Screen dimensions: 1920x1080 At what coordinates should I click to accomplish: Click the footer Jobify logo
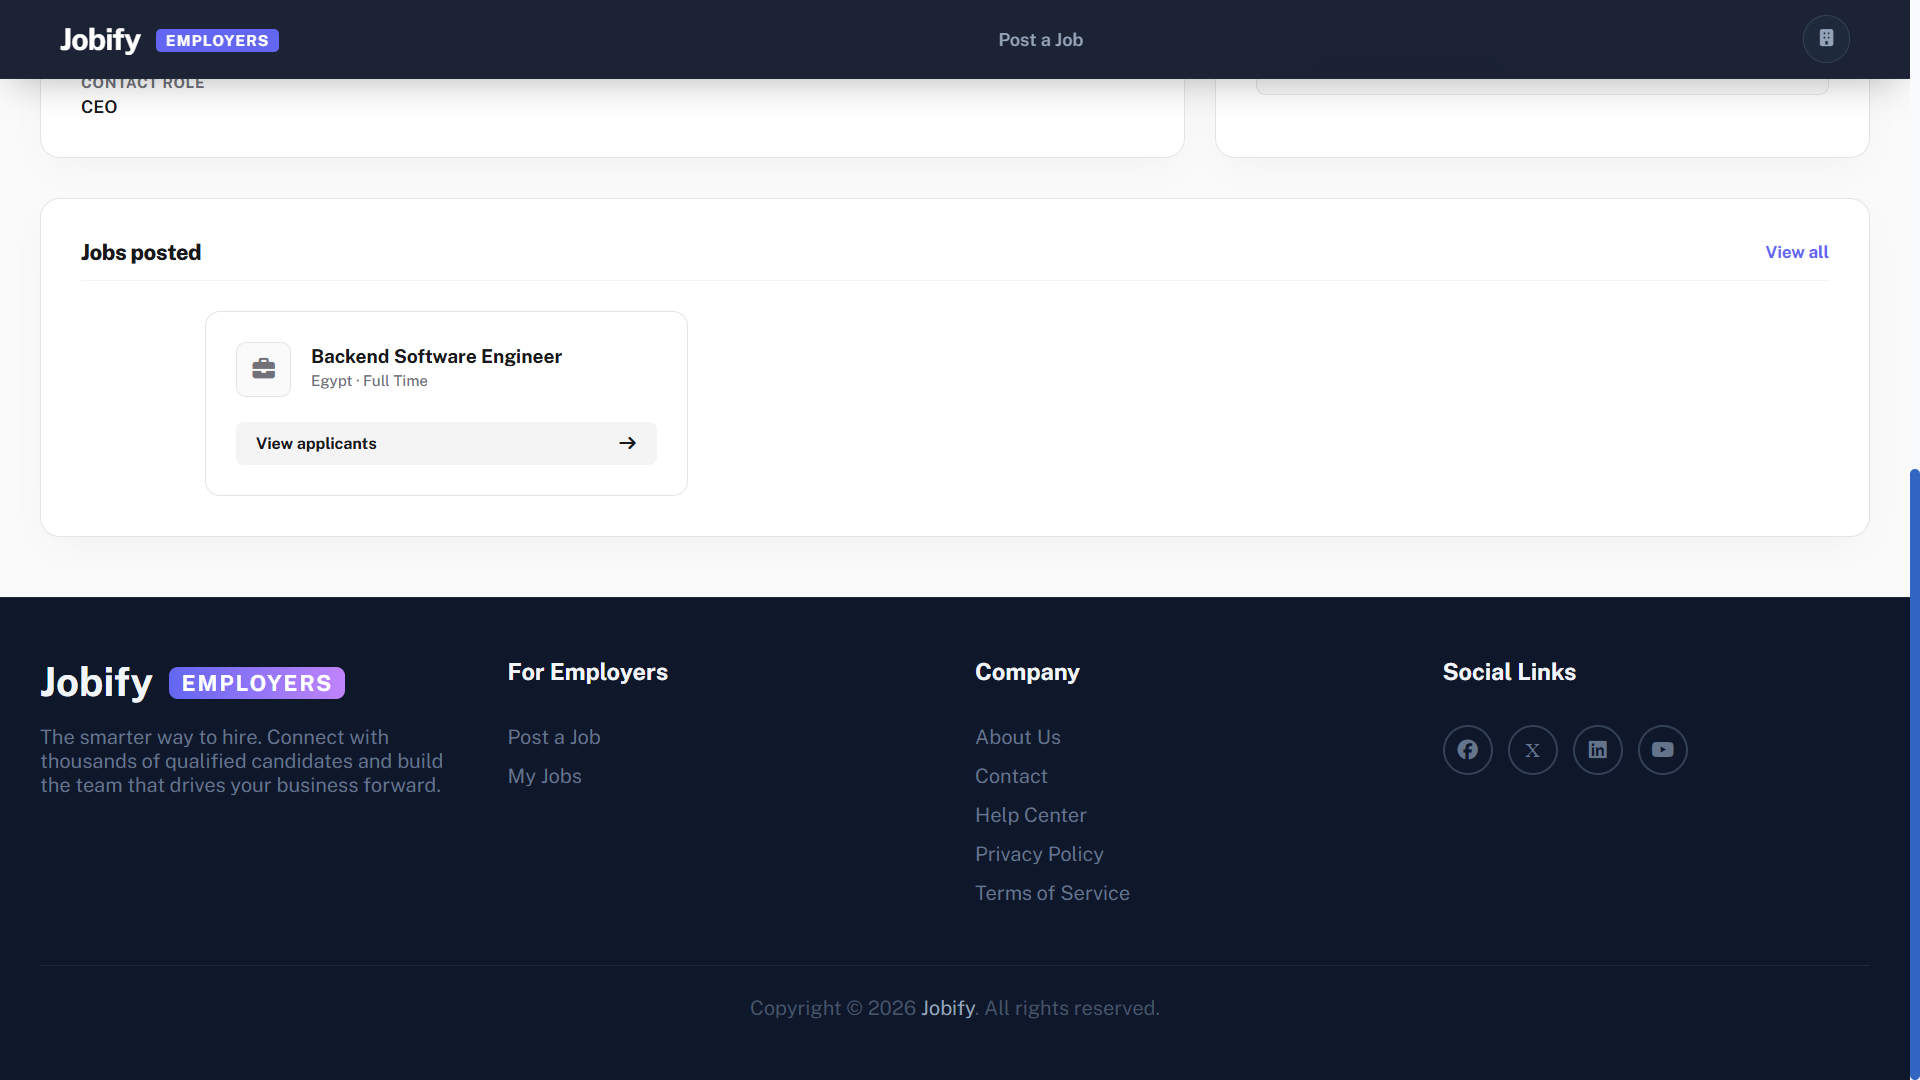click(96, 682)
